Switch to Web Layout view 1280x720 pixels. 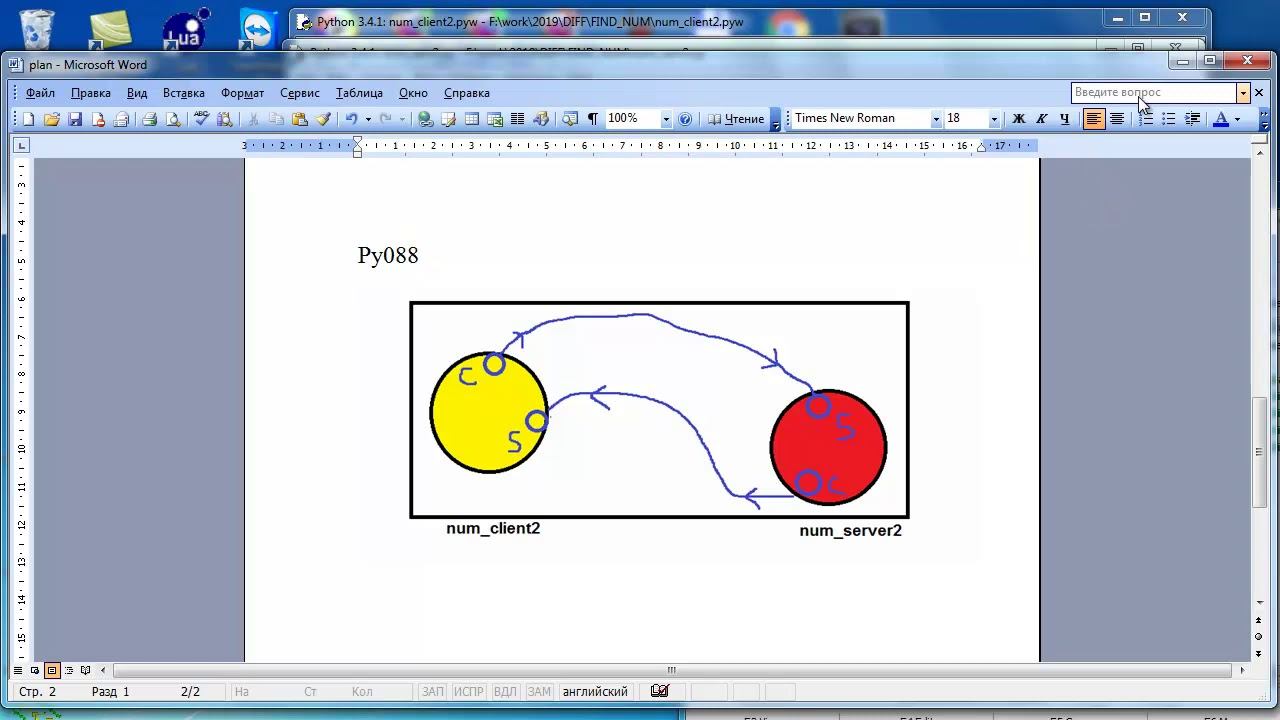pyautogui.click(x=35, y=670)
